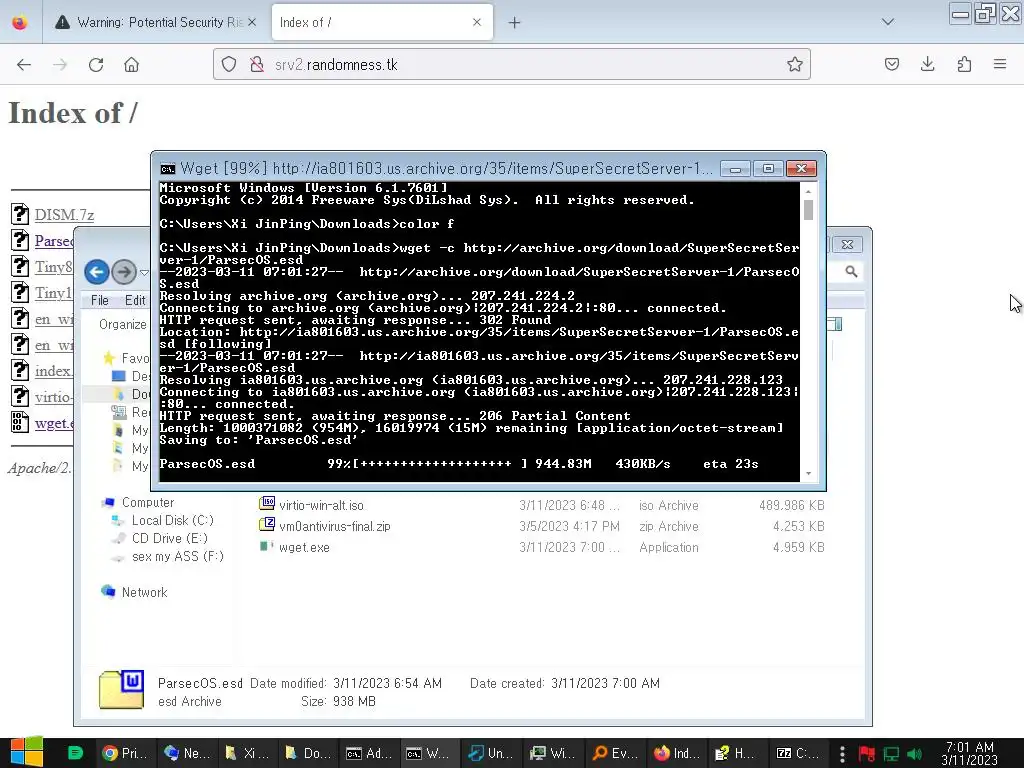Switch to the 'Un...' taskbar button

point(490,754)
